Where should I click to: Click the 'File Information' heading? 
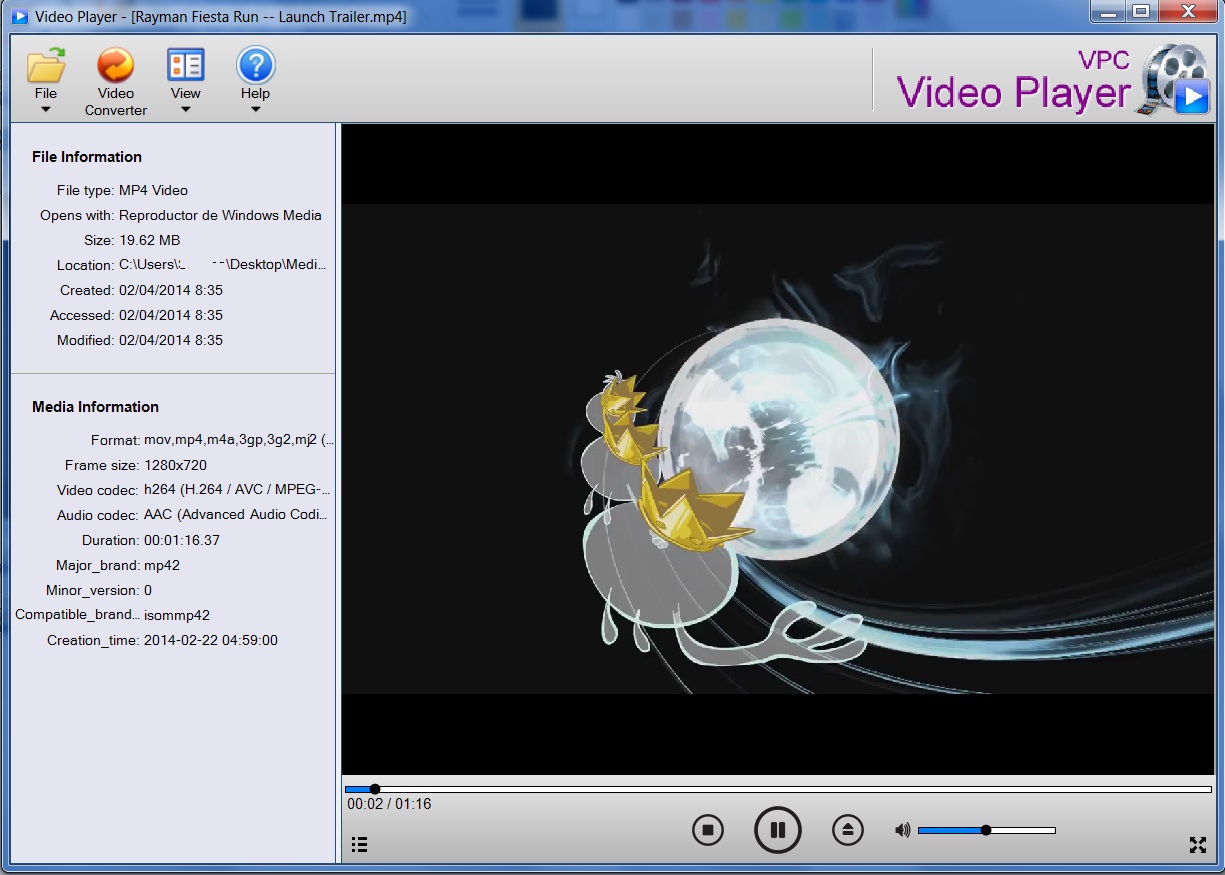[87, 157]
